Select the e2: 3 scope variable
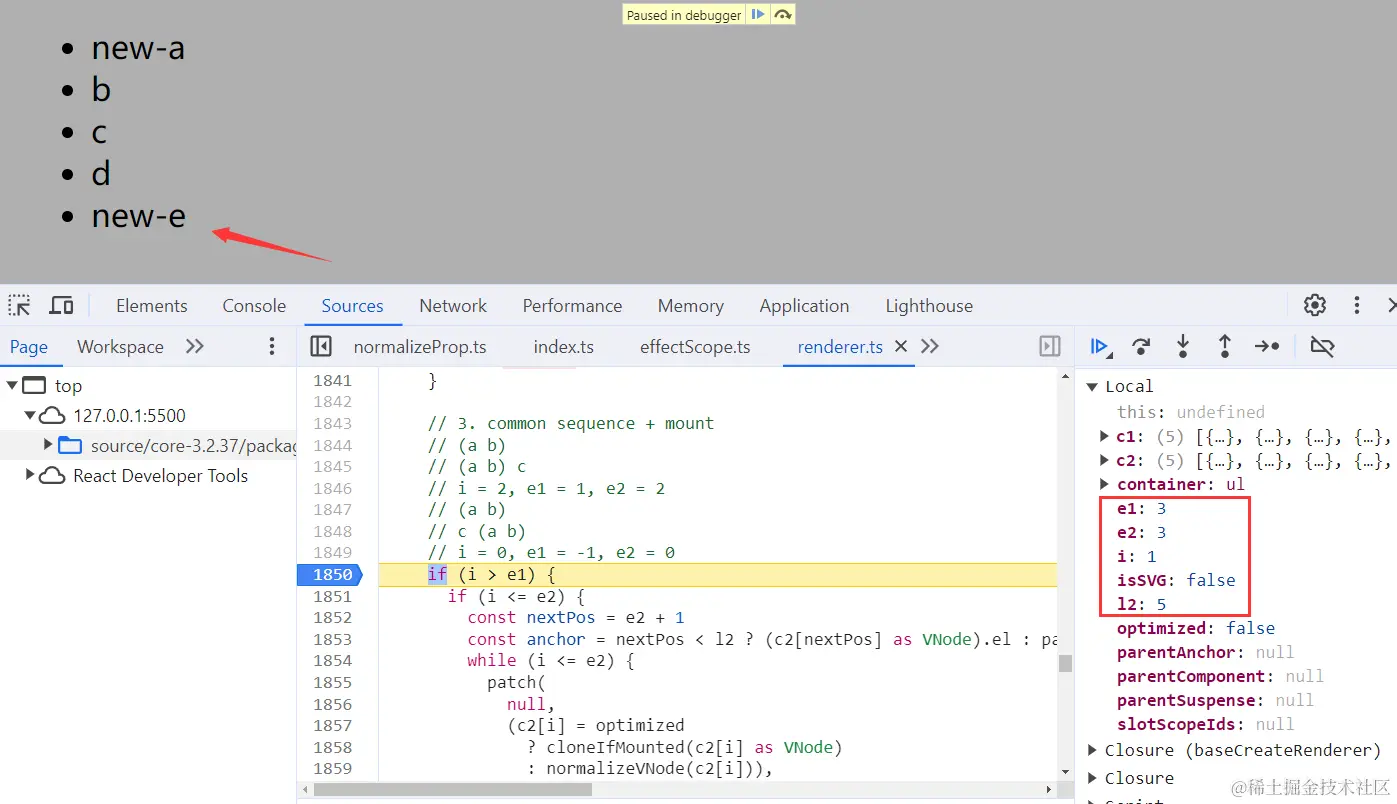 click(1141, 532)
